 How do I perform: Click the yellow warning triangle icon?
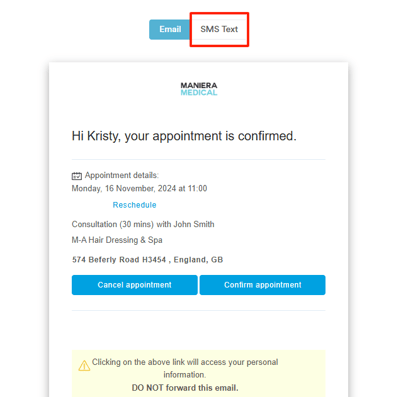(84, 366)
